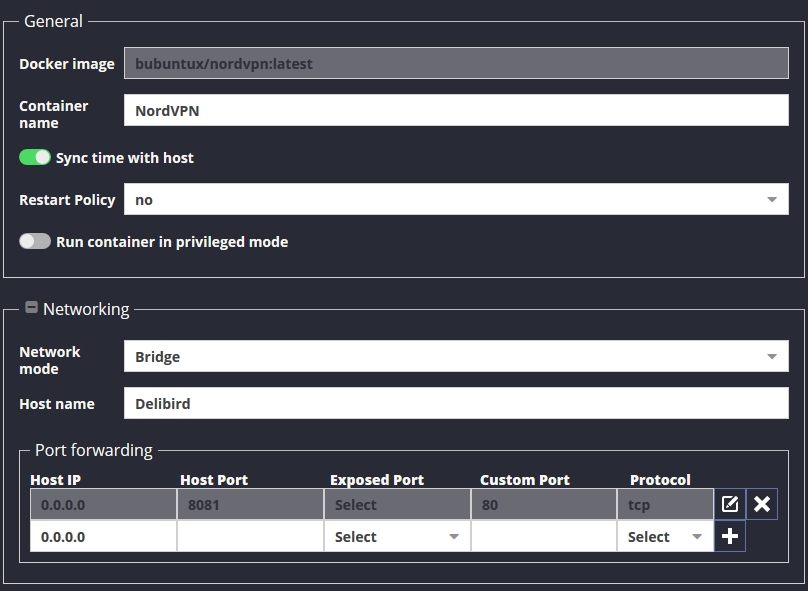The height and width of the screenshot is (591, 808).
Task: Click the editable Host IP 0.0.0.0 field
Action: pyautogui.click(x=103, y=536)
